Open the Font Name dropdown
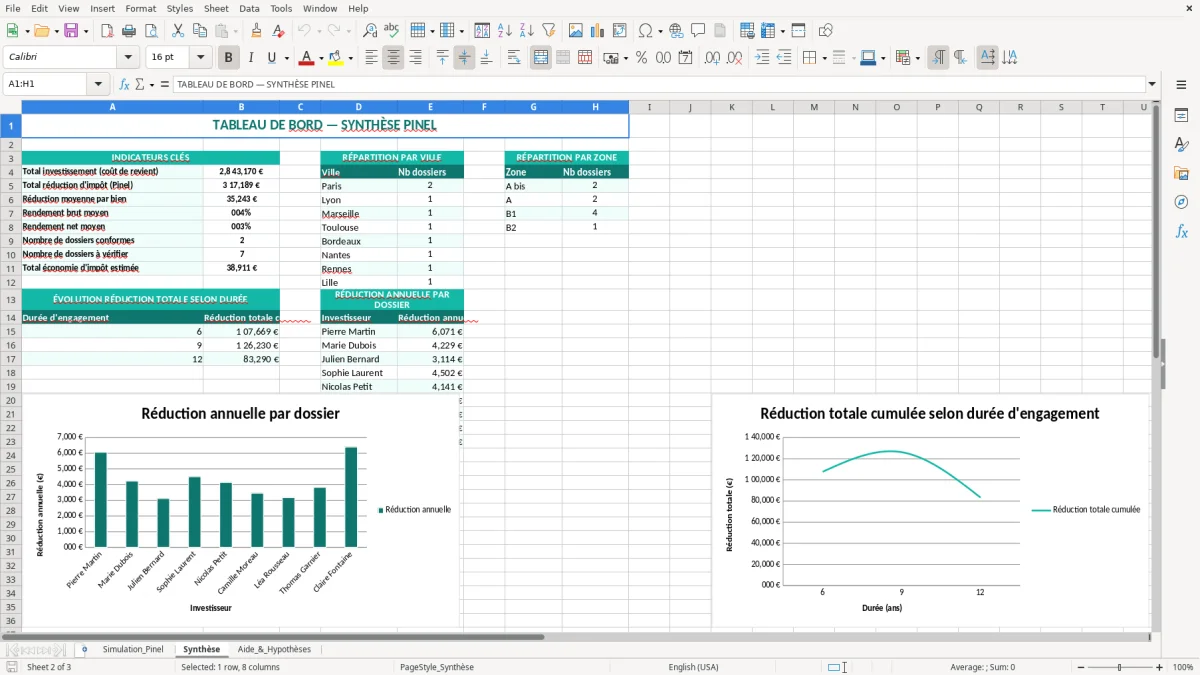 coord(127,58)
